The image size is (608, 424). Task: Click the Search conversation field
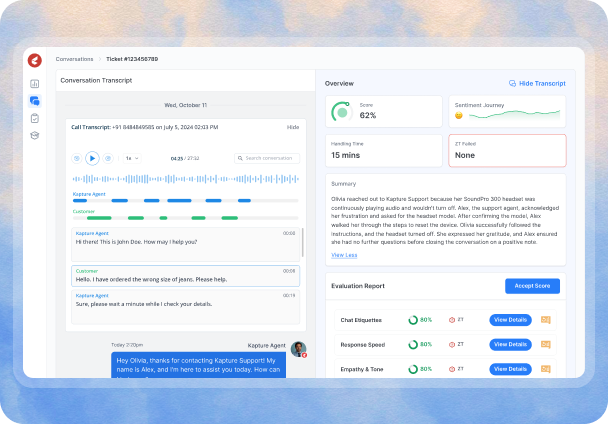[x=268, y=158]
